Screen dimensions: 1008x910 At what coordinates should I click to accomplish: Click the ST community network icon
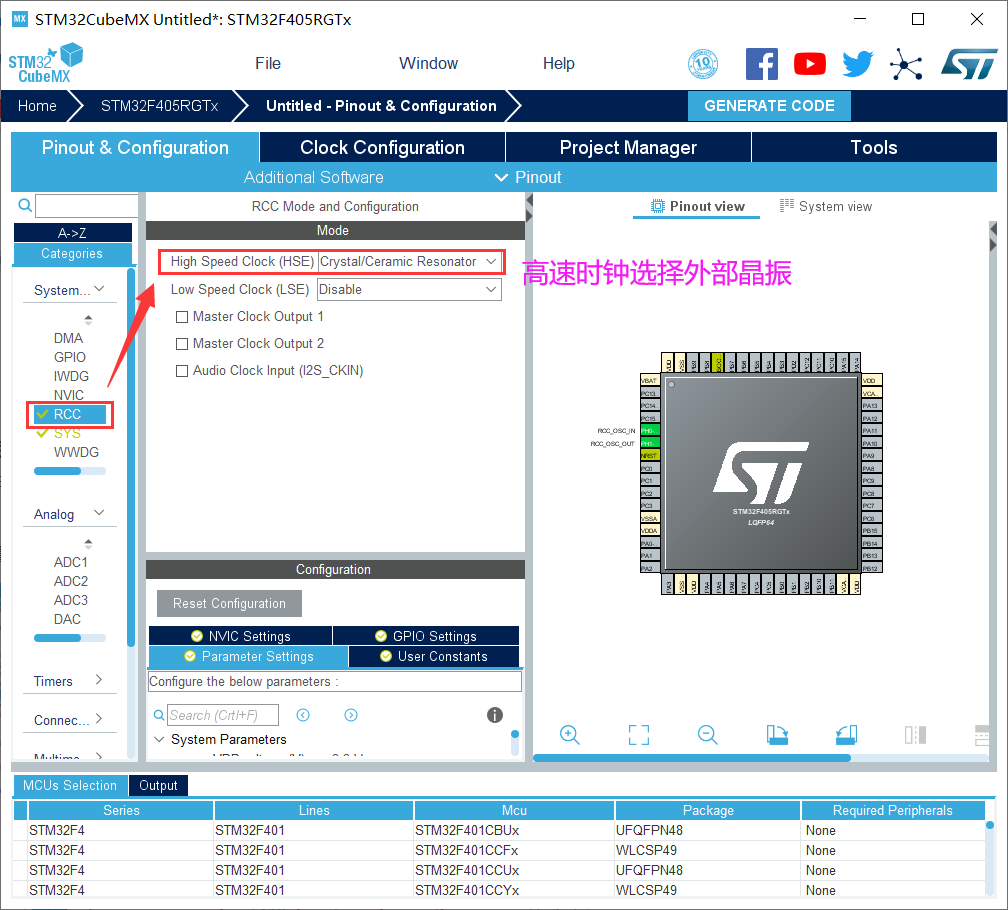click(906, 64)
